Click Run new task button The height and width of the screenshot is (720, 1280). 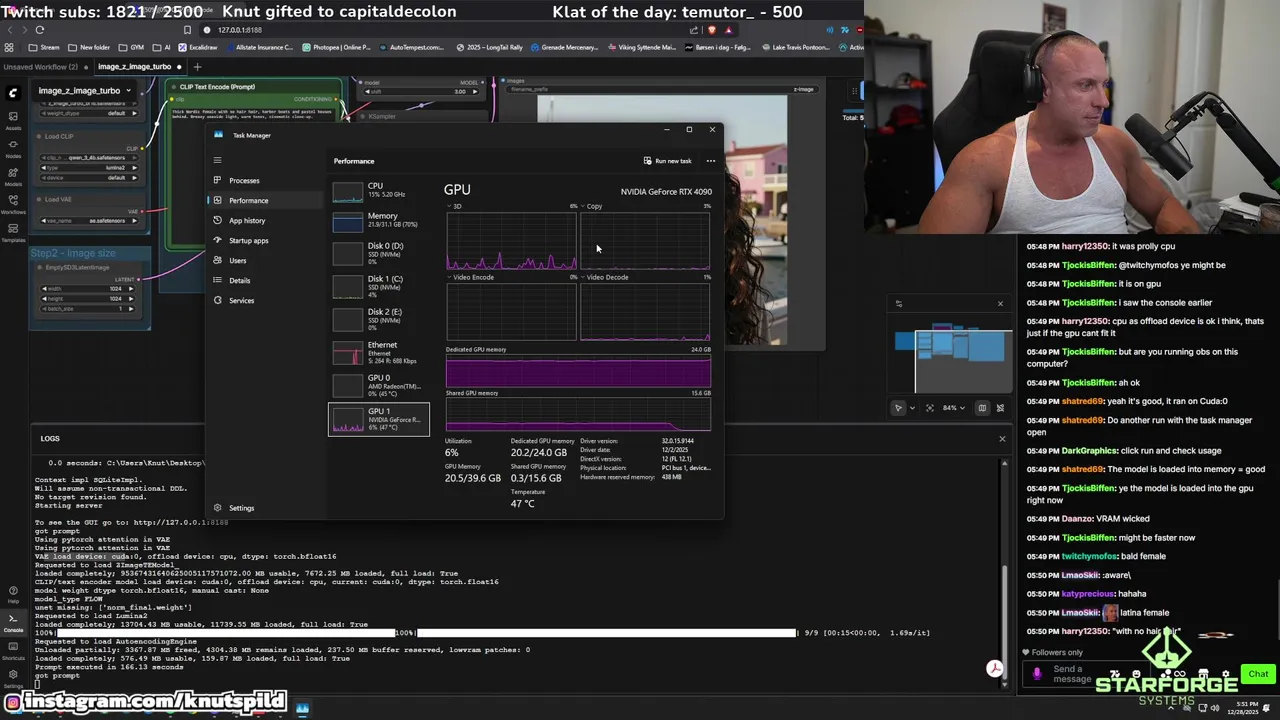pyautogui.click(x=667, y=161)
